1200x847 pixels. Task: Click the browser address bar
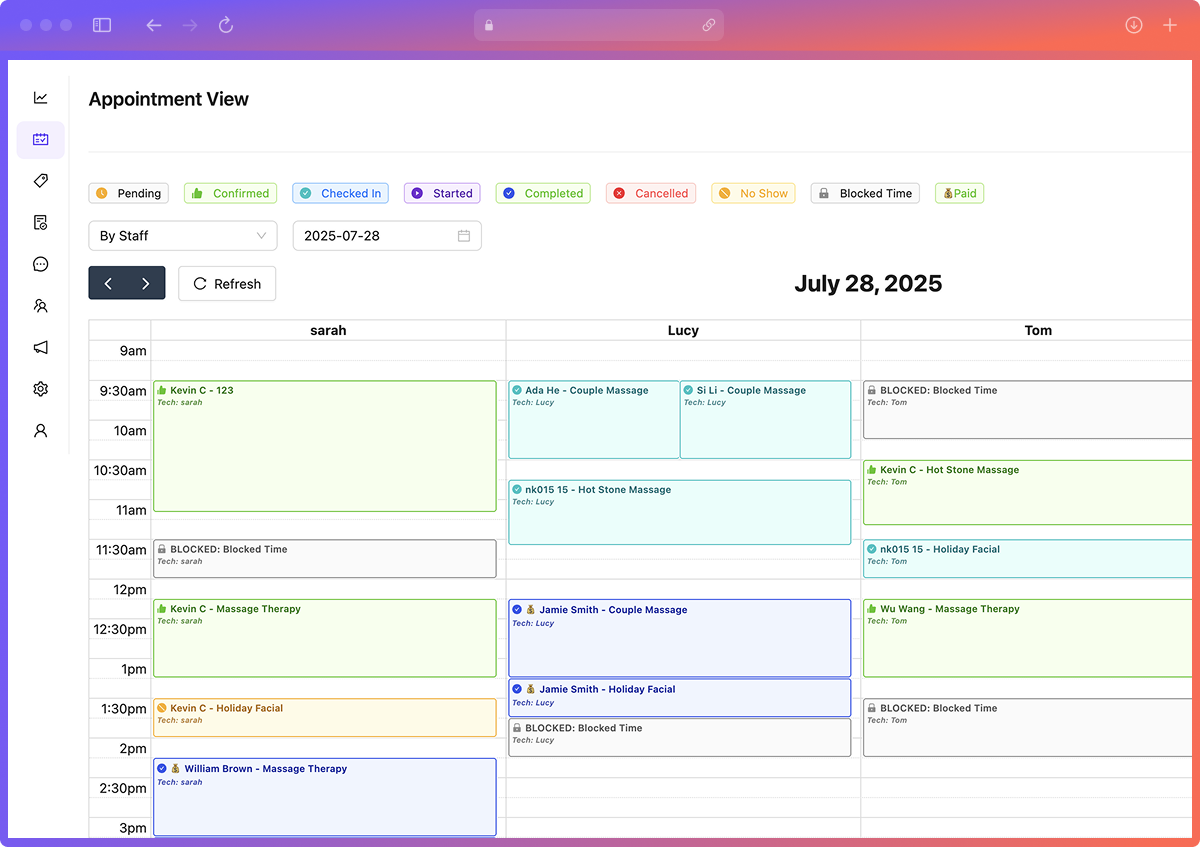tap(599, 25)
